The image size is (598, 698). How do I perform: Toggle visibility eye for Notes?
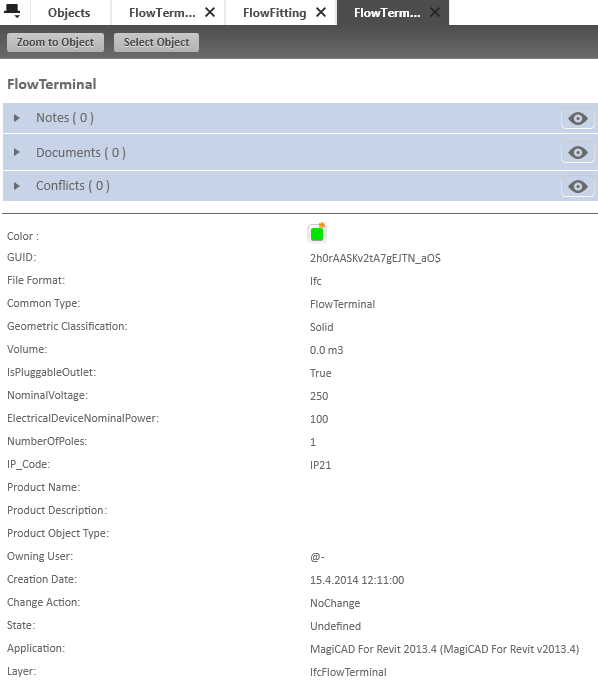tap(578, 118)
